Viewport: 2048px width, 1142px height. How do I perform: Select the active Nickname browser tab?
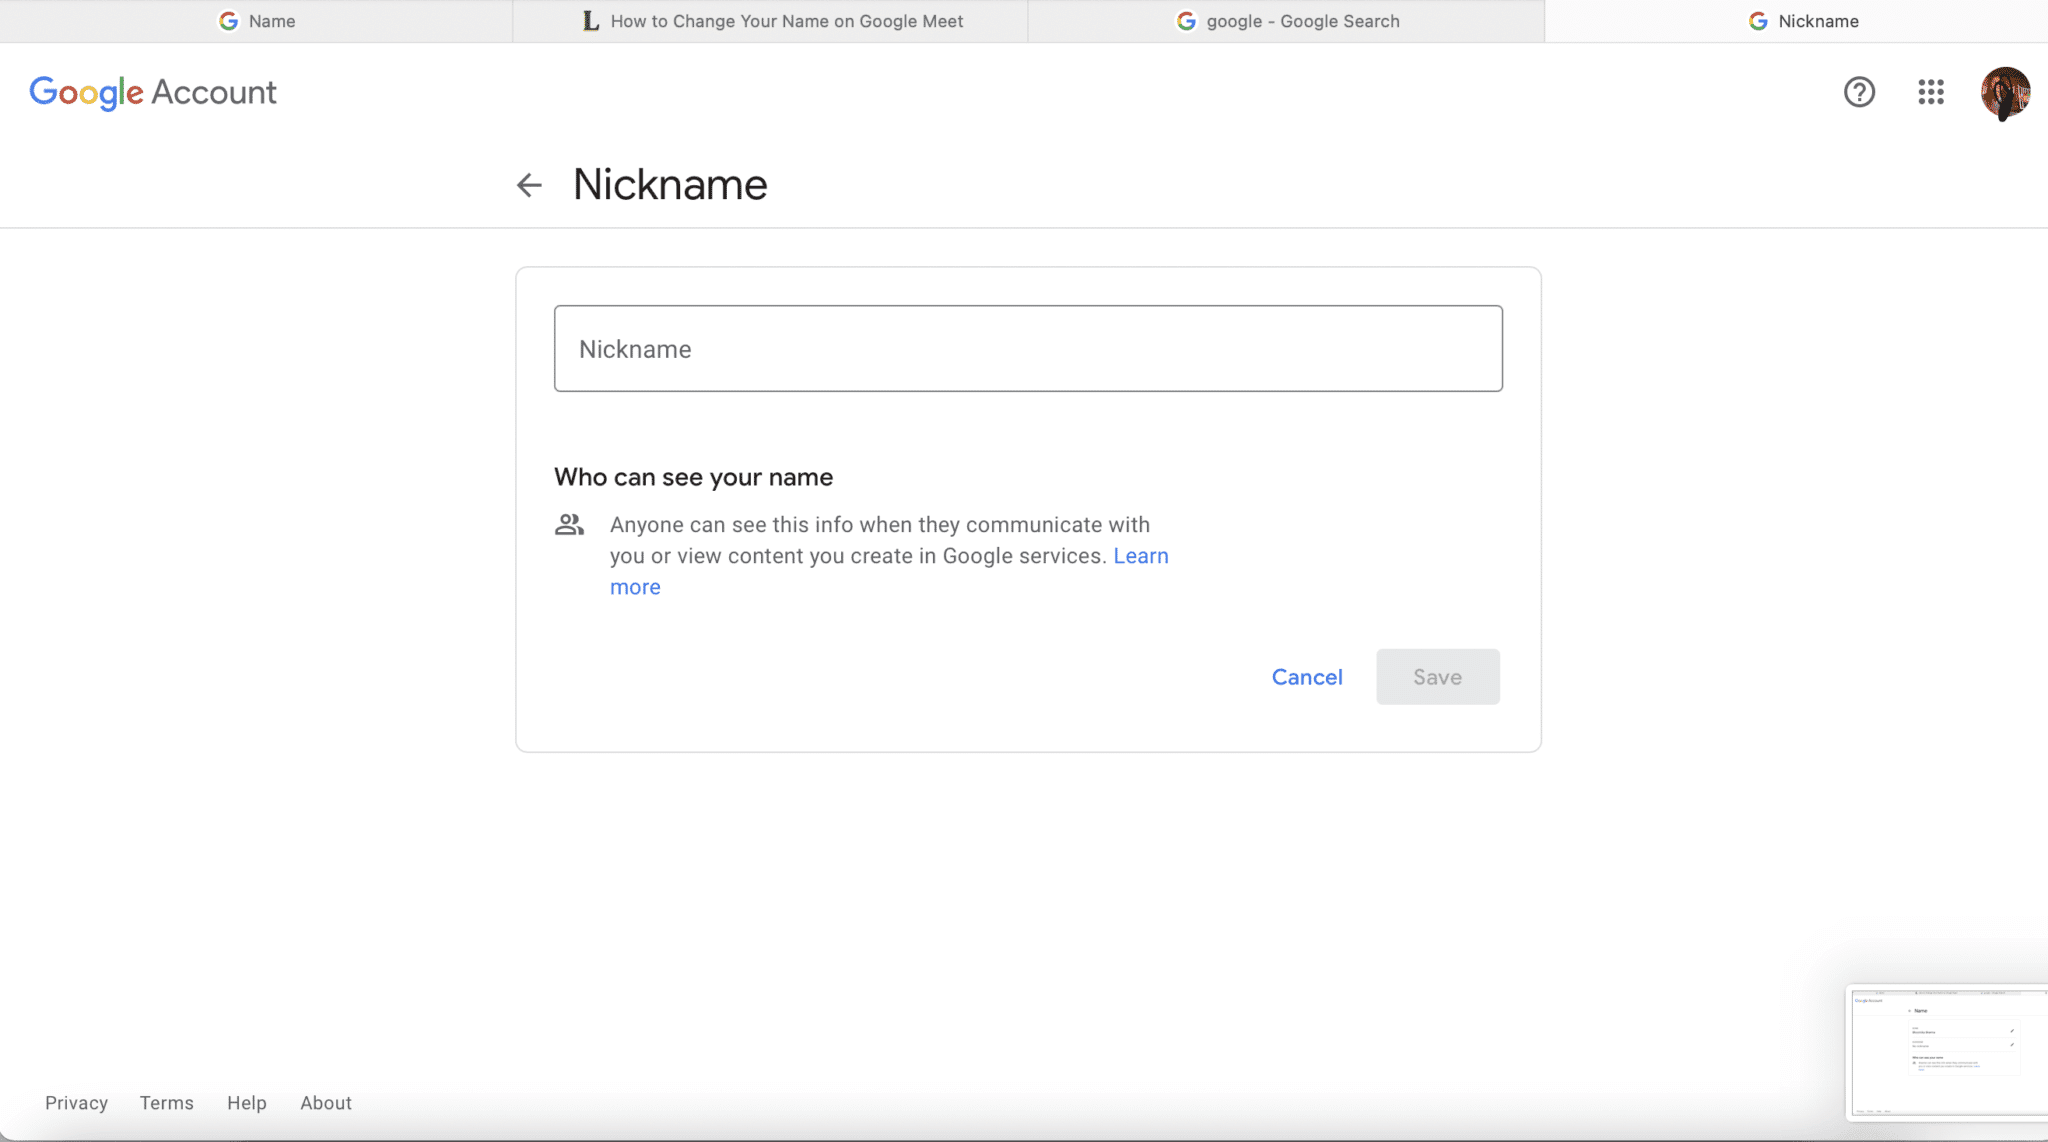pyautogui.click(x=1817, y=21)
